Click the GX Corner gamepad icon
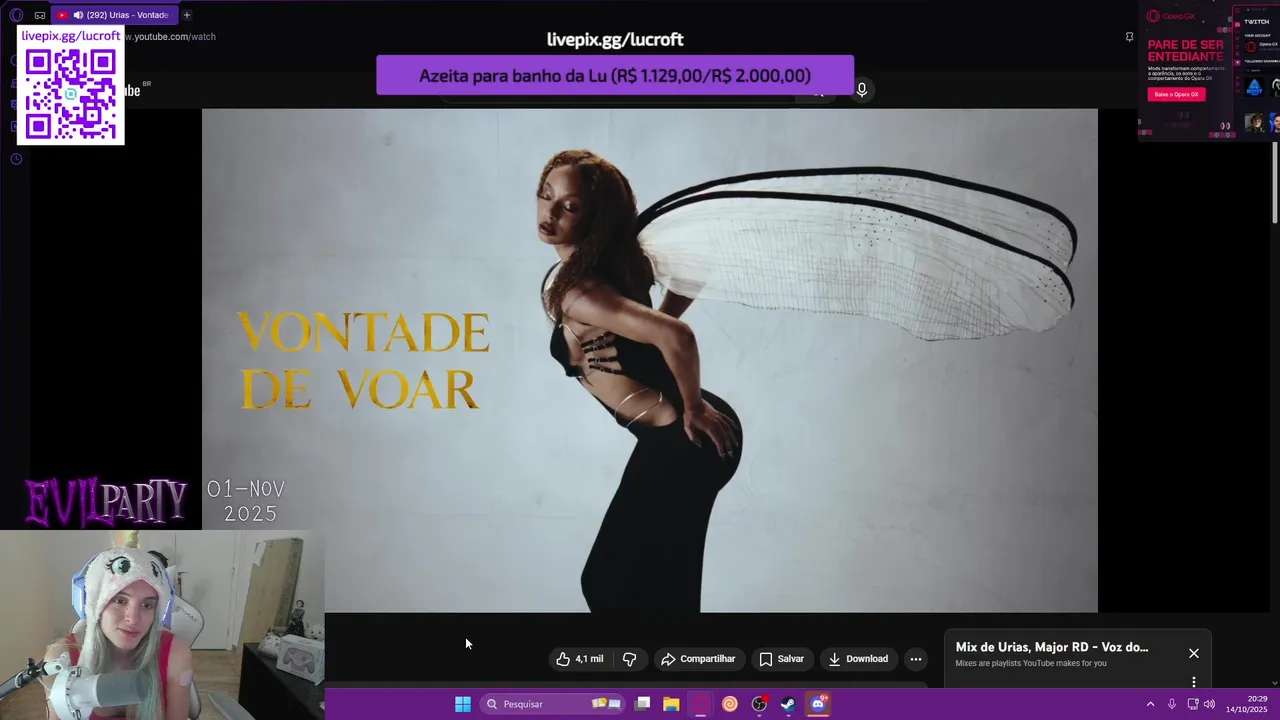Image resolution: width=1280 pixels, height=720 pixels. (x=40, y=15)
